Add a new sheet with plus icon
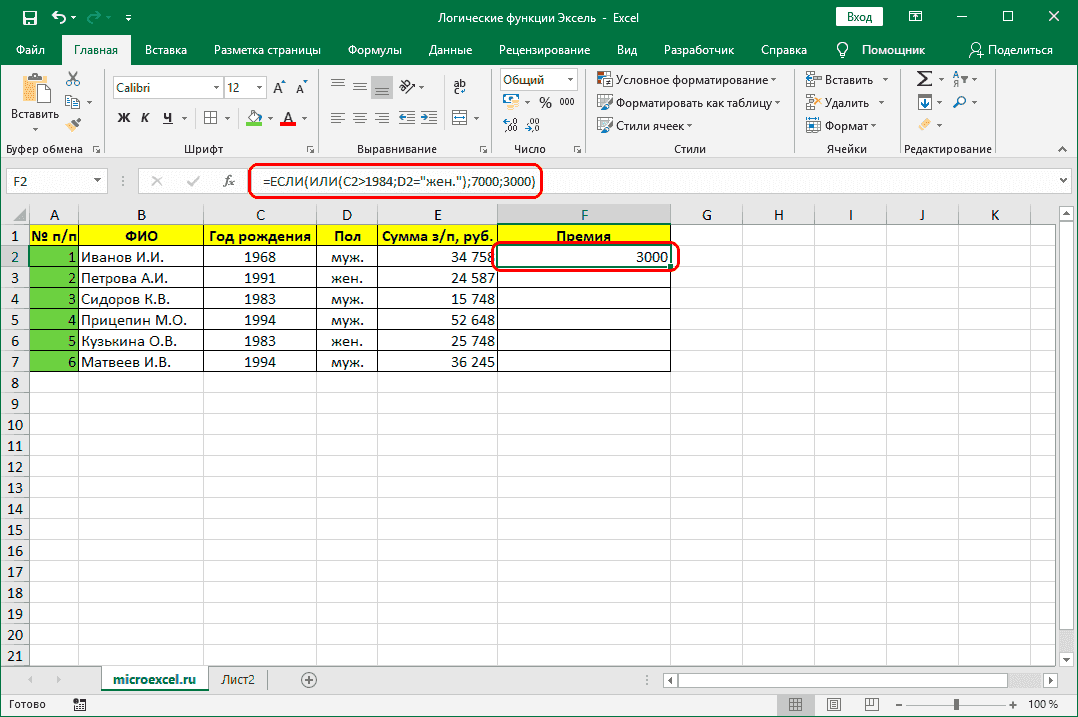 (x=309, y=680)
